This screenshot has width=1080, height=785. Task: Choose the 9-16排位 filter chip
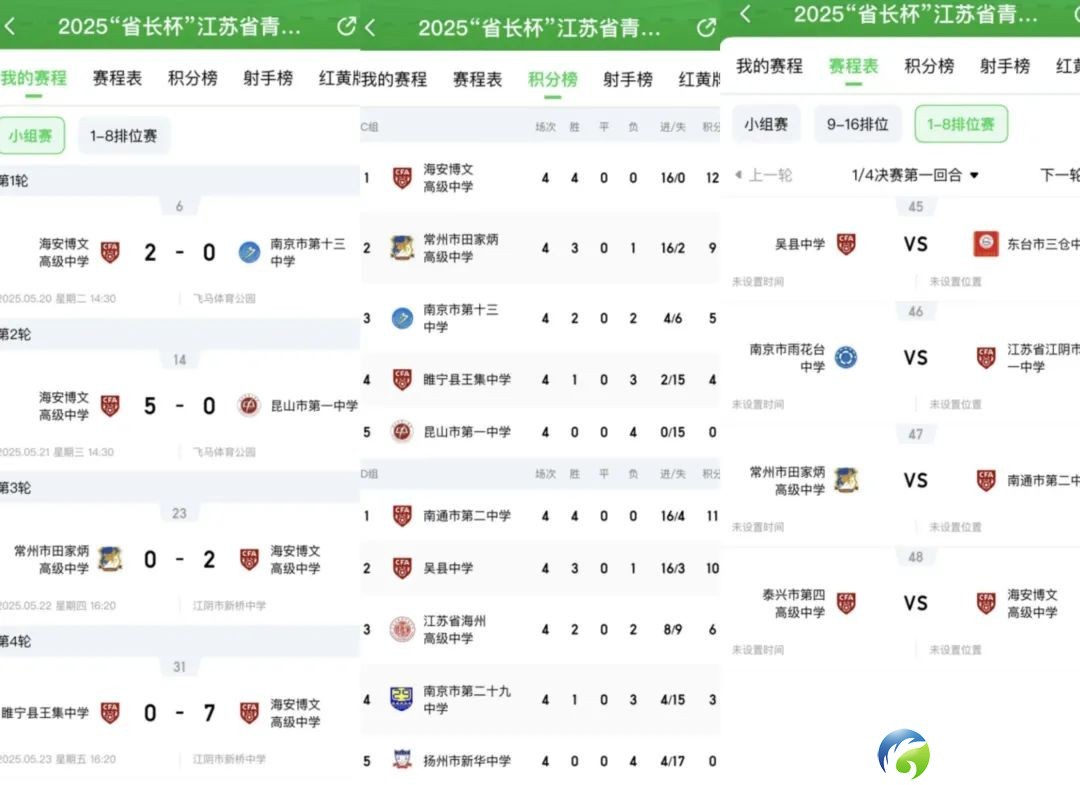click(x=858, y=125)
